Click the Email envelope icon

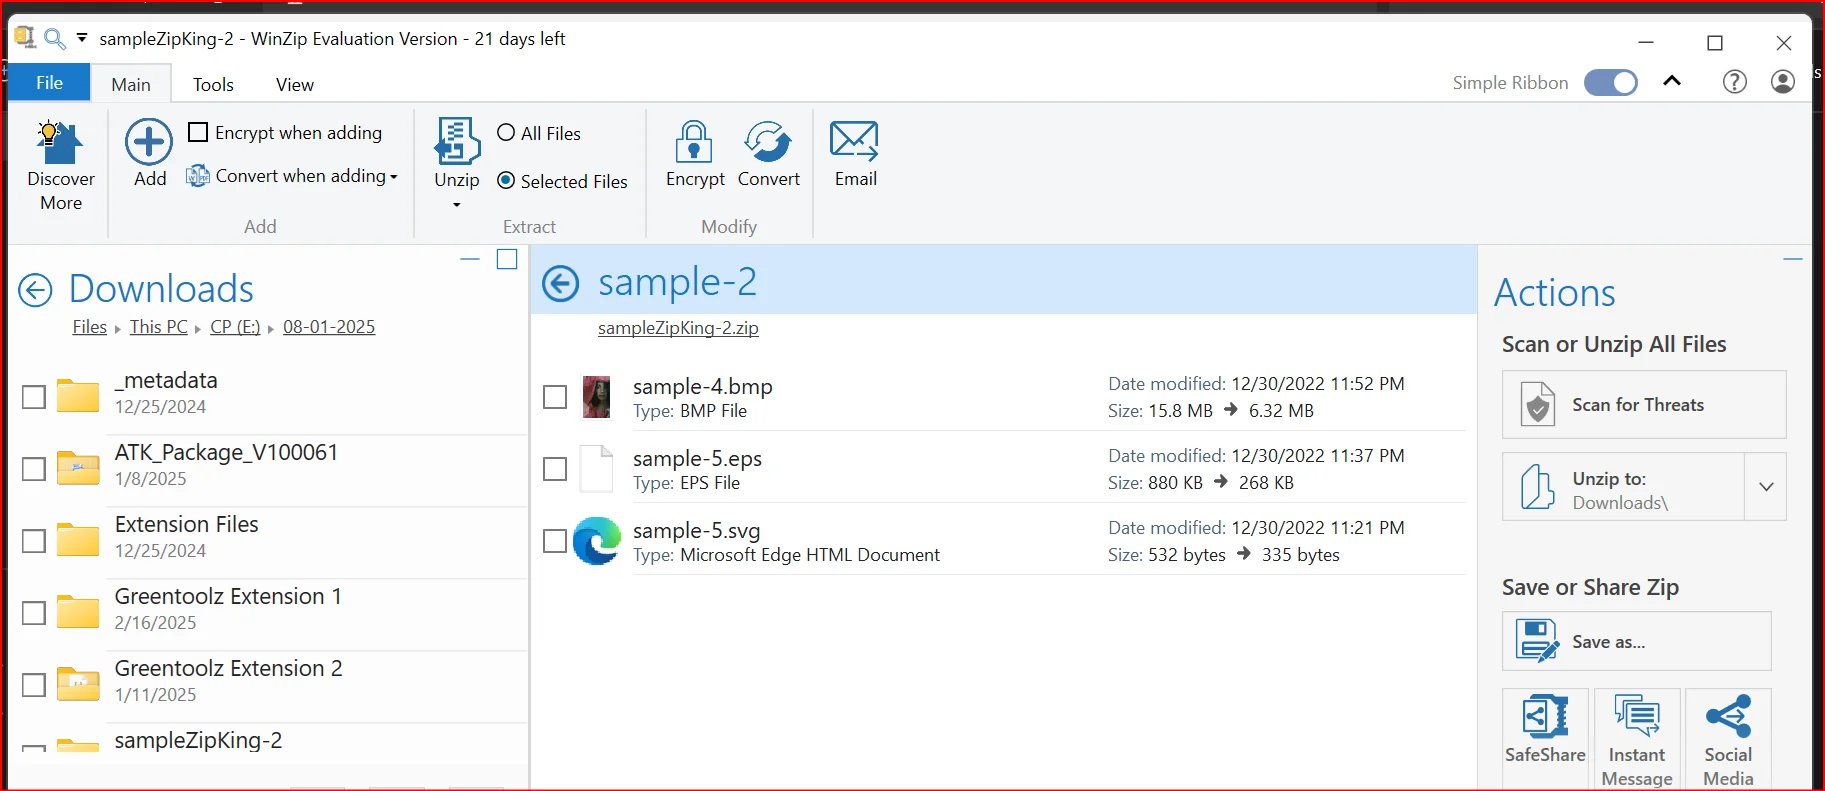tap(855, 141)
